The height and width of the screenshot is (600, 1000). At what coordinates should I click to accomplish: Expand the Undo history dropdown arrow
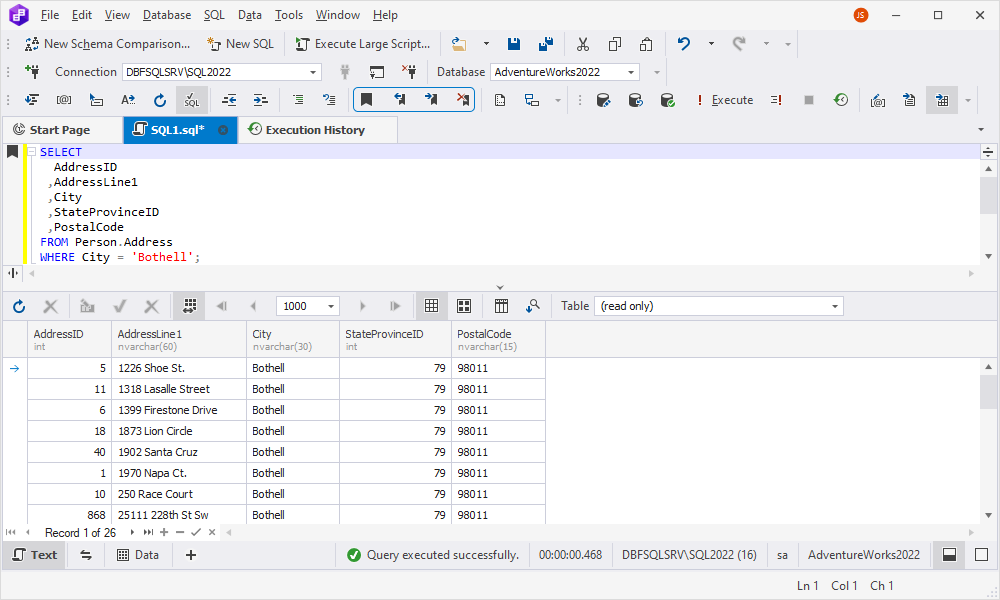pyautogui.click(x=711, y=44)
